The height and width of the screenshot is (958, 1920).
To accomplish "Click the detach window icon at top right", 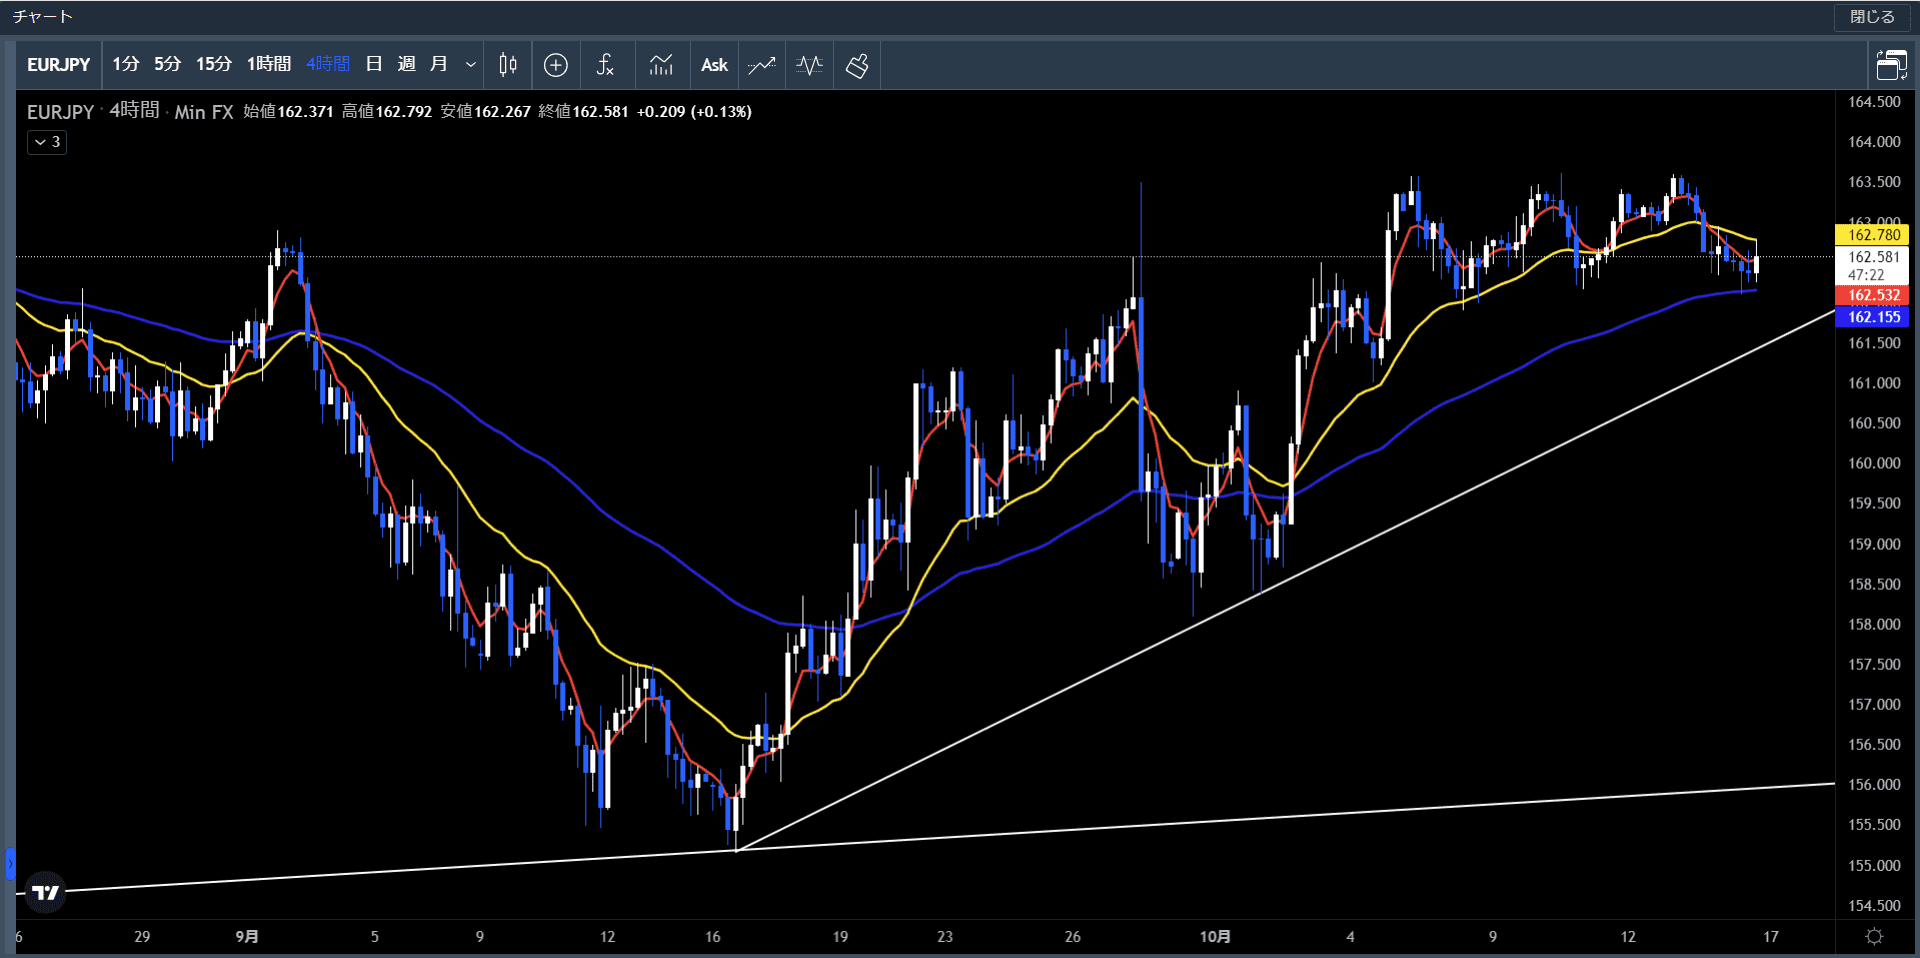I will (x=1891, y=65).
